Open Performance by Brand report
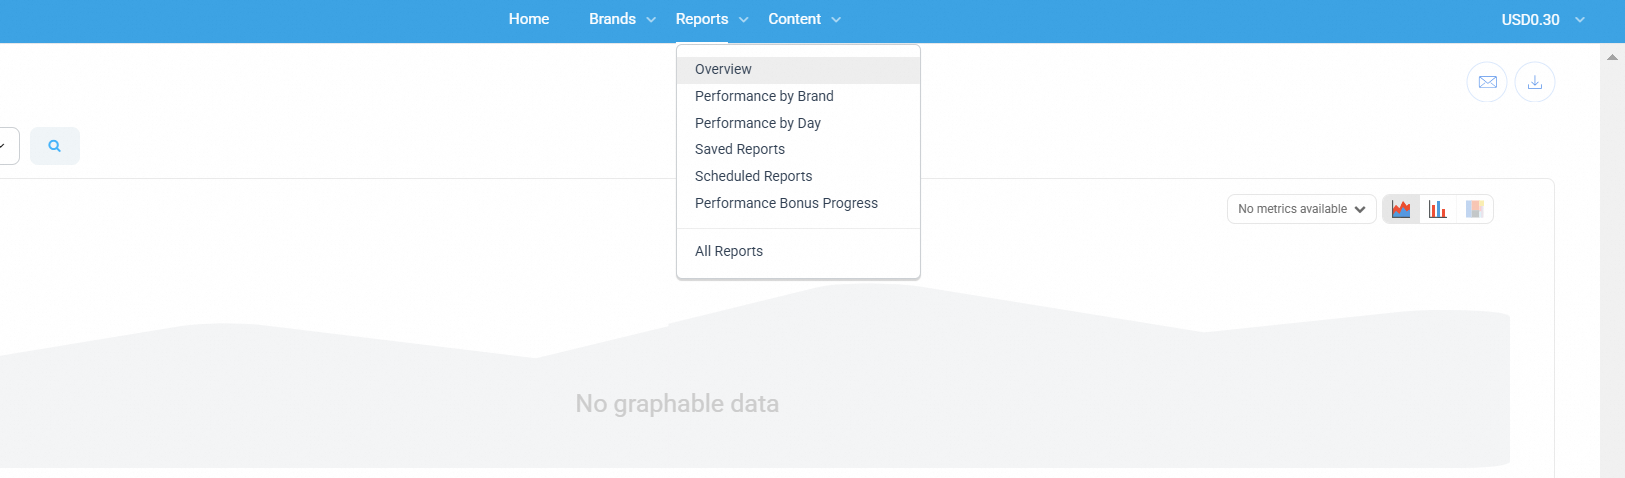The width and height of the screenshot is (1625, 478). point(764,96)
